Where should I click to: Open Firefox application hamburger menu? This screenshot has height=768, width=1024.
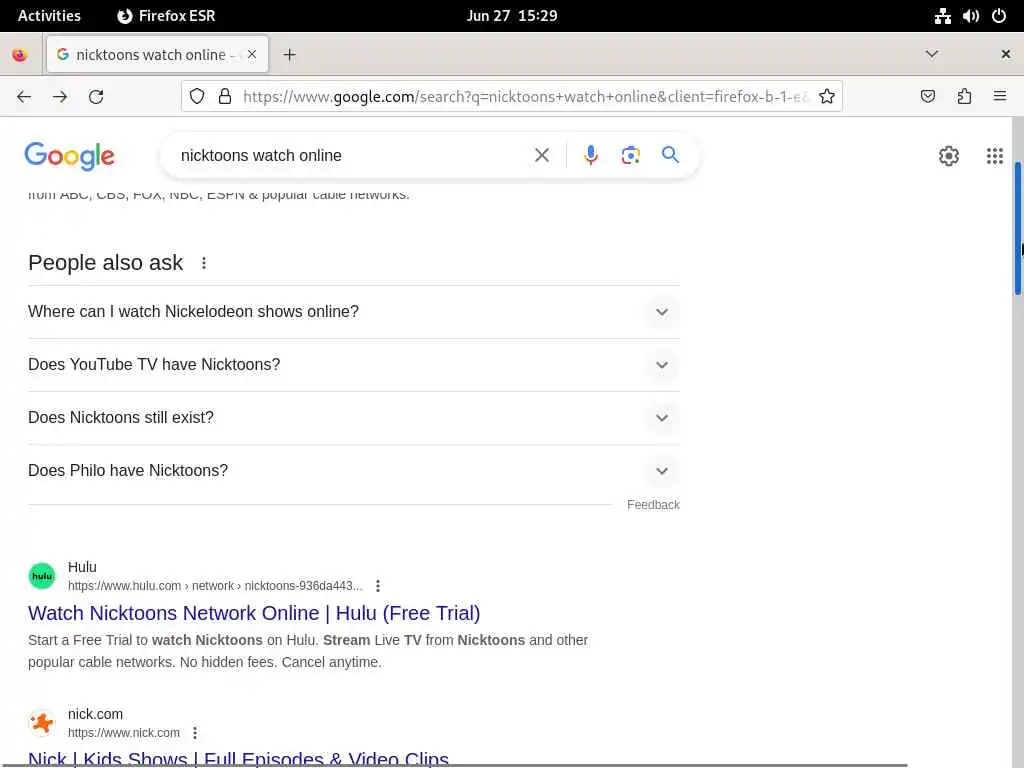999,97
